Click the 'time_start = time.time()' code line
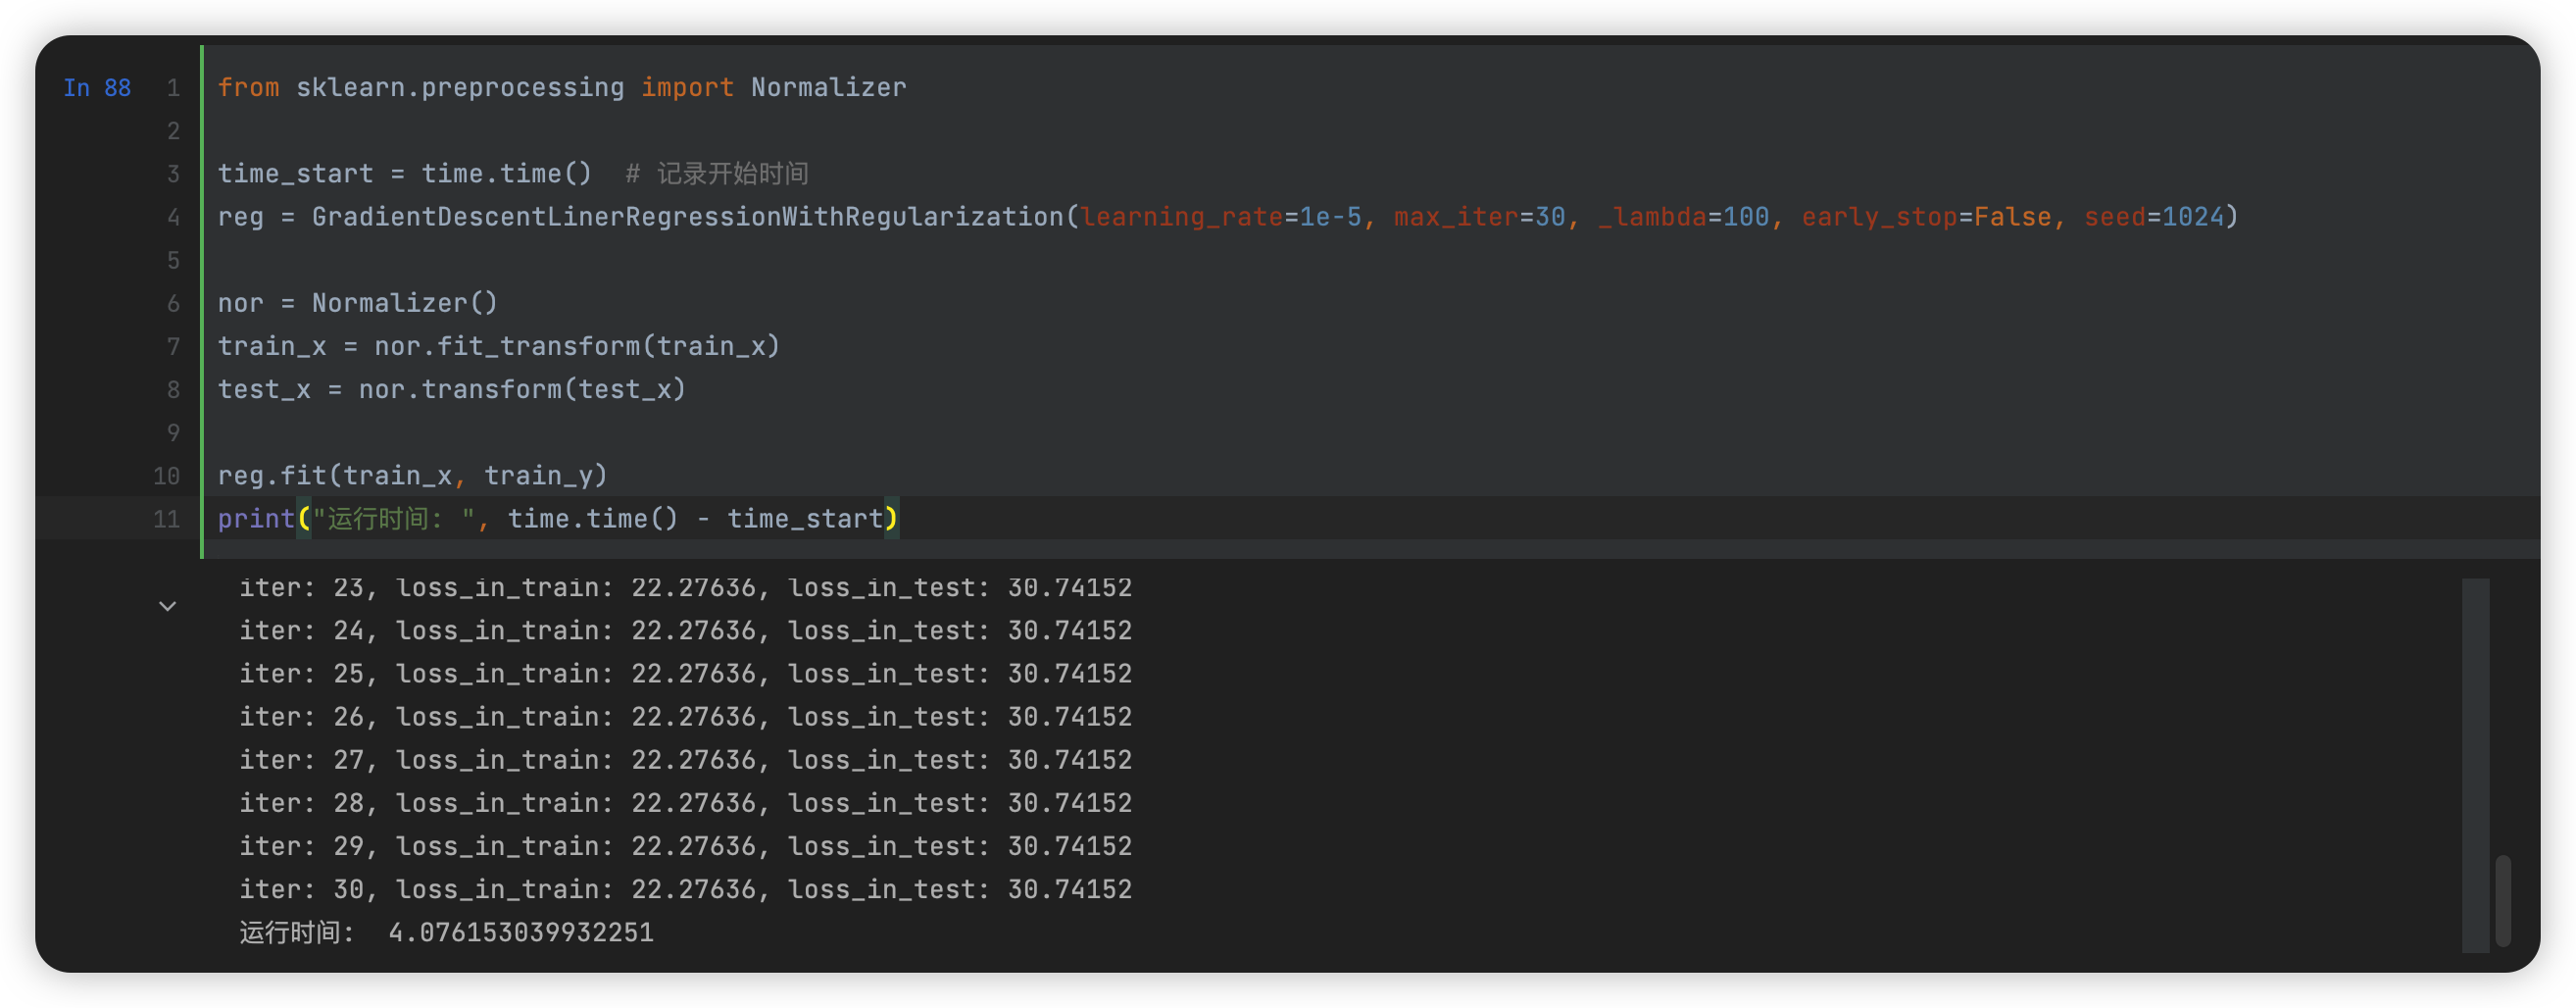2576x1008 pixels. click(x=405, y=174)
